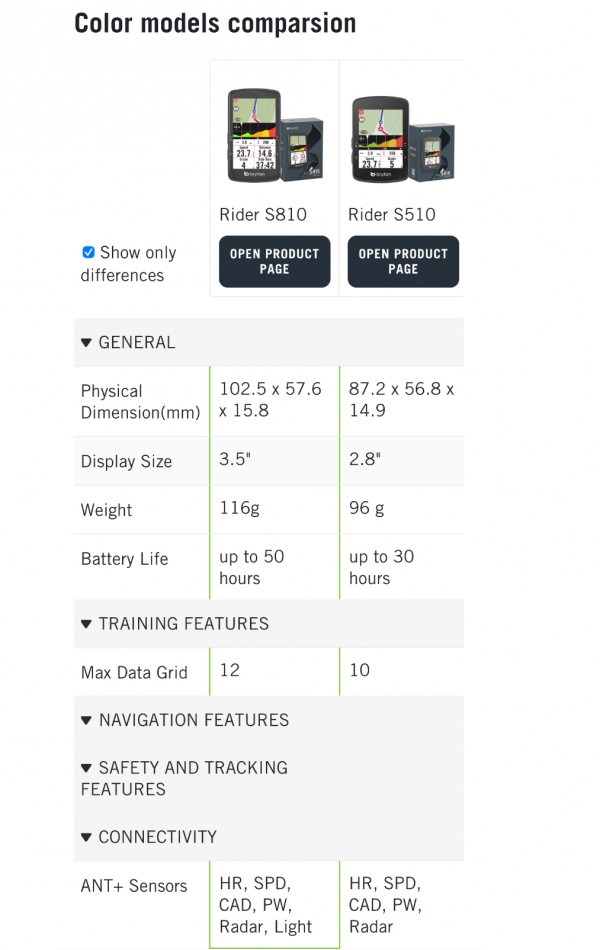Select the Display Size row label
600x950 pixels.
click(126, 461)
